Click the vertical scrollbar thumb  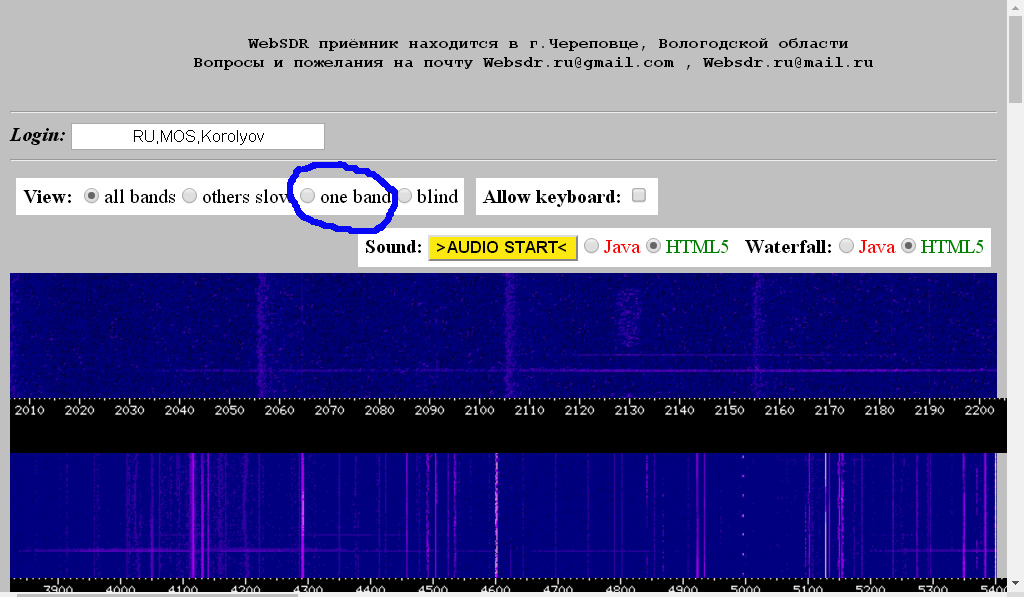click(1015, 59)
